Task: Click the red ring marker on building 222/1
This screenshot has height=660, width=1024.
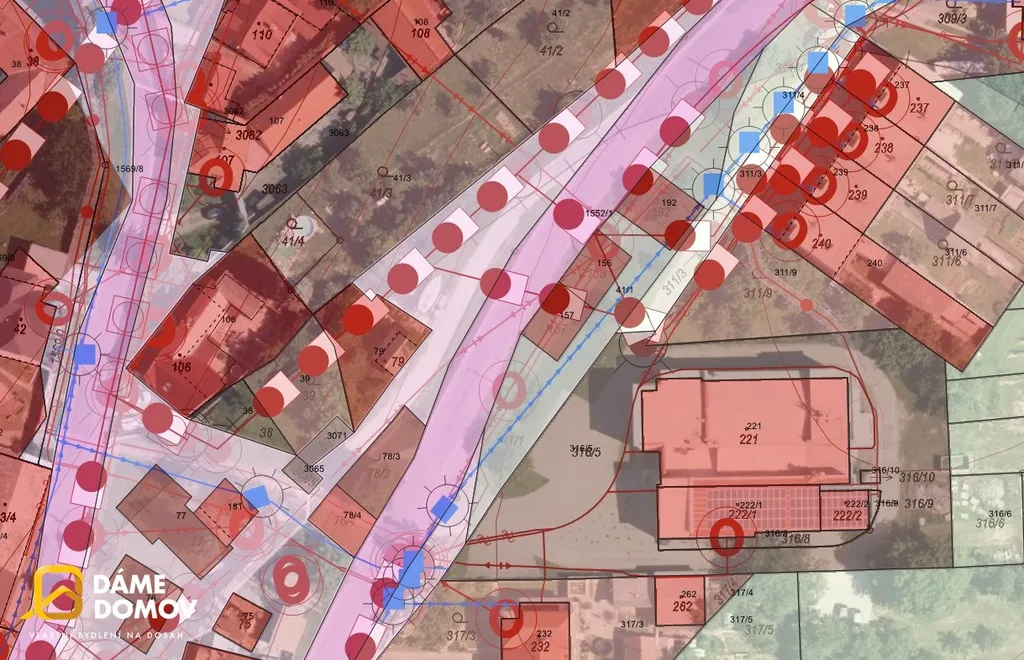Action: click(725, 538)
